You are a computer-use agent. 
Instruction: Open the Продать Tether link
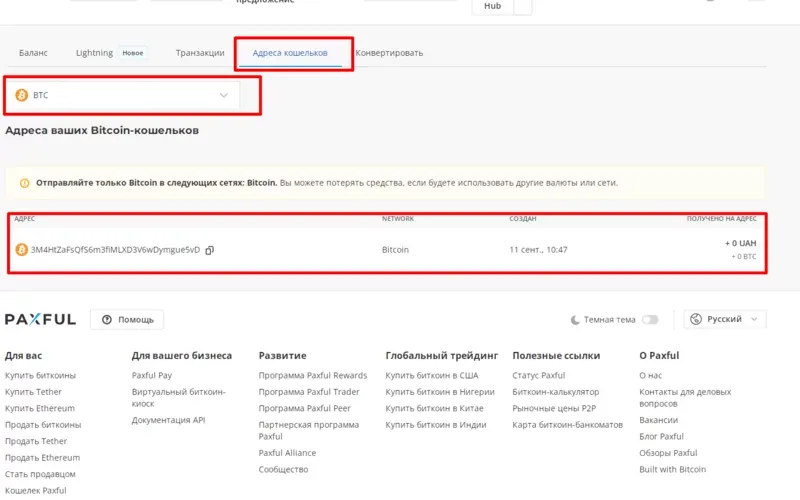tap(36, 441)
